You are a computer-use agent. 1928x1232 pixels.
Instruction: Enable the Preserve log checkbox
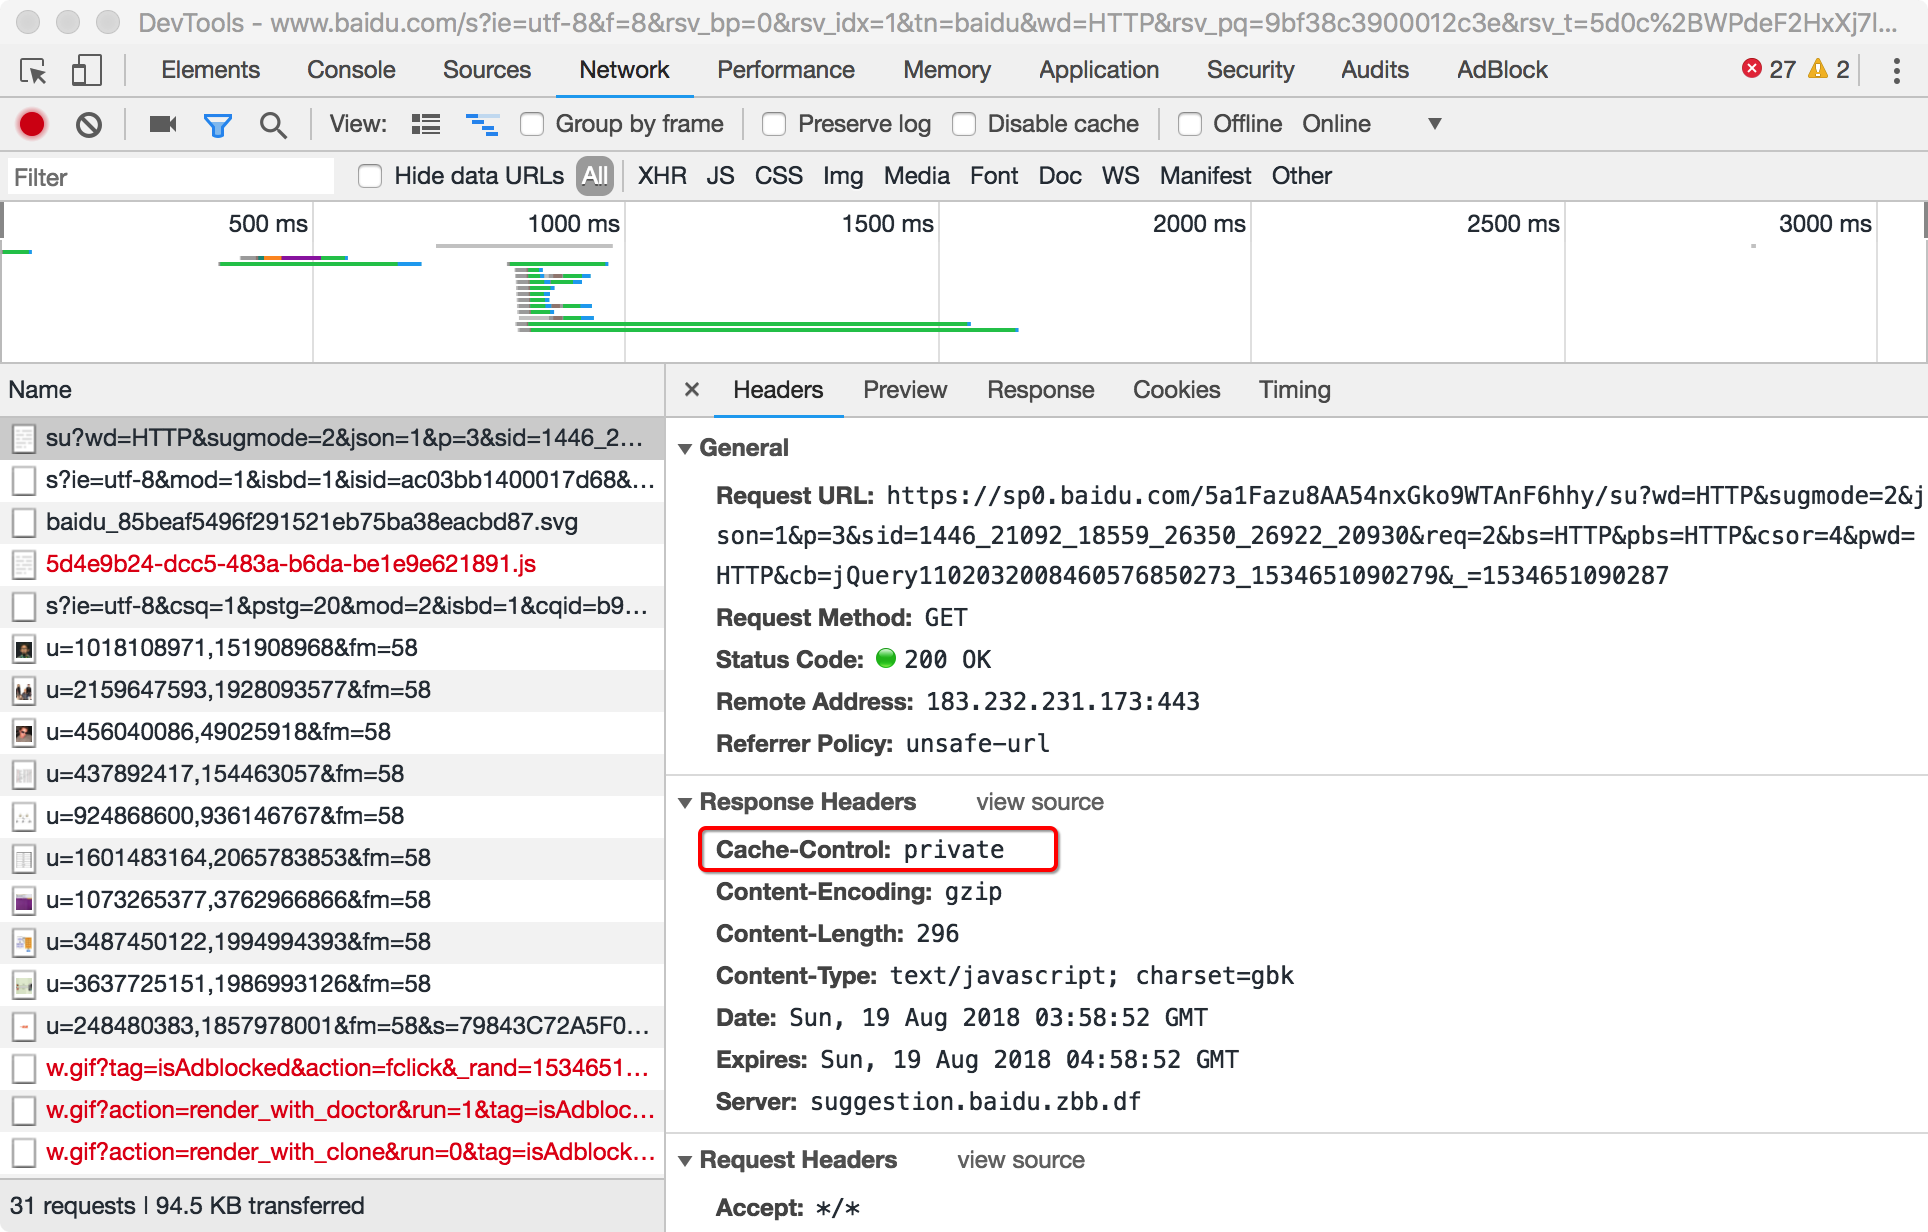774,124
